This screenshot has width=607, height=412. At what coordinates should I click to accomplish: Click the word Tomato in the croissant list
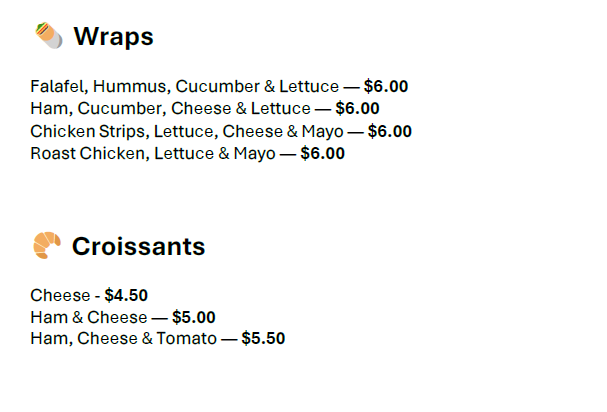coord(186,339)
